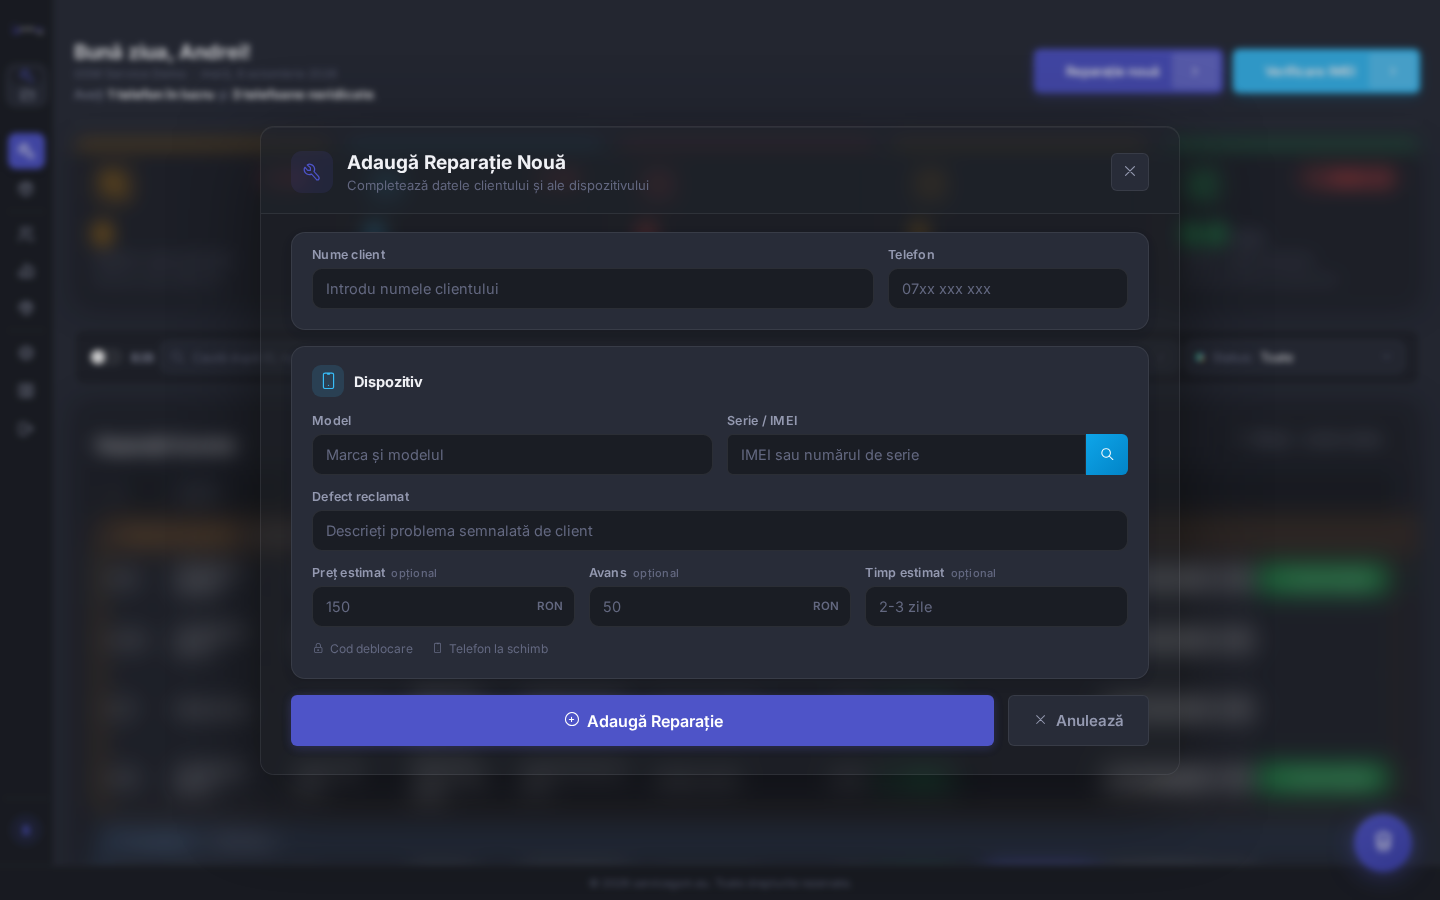Click the floating chat button behind the dialog
The width and height of the screenshot is (1440, 900).
[1383, 842]
